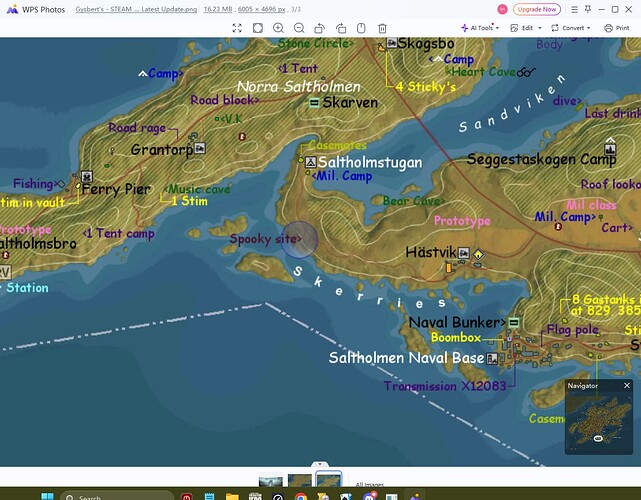The width and height of the screenshot is (641, 500).
Task: Click the fit-to-window icon
Action: point(258,28)
